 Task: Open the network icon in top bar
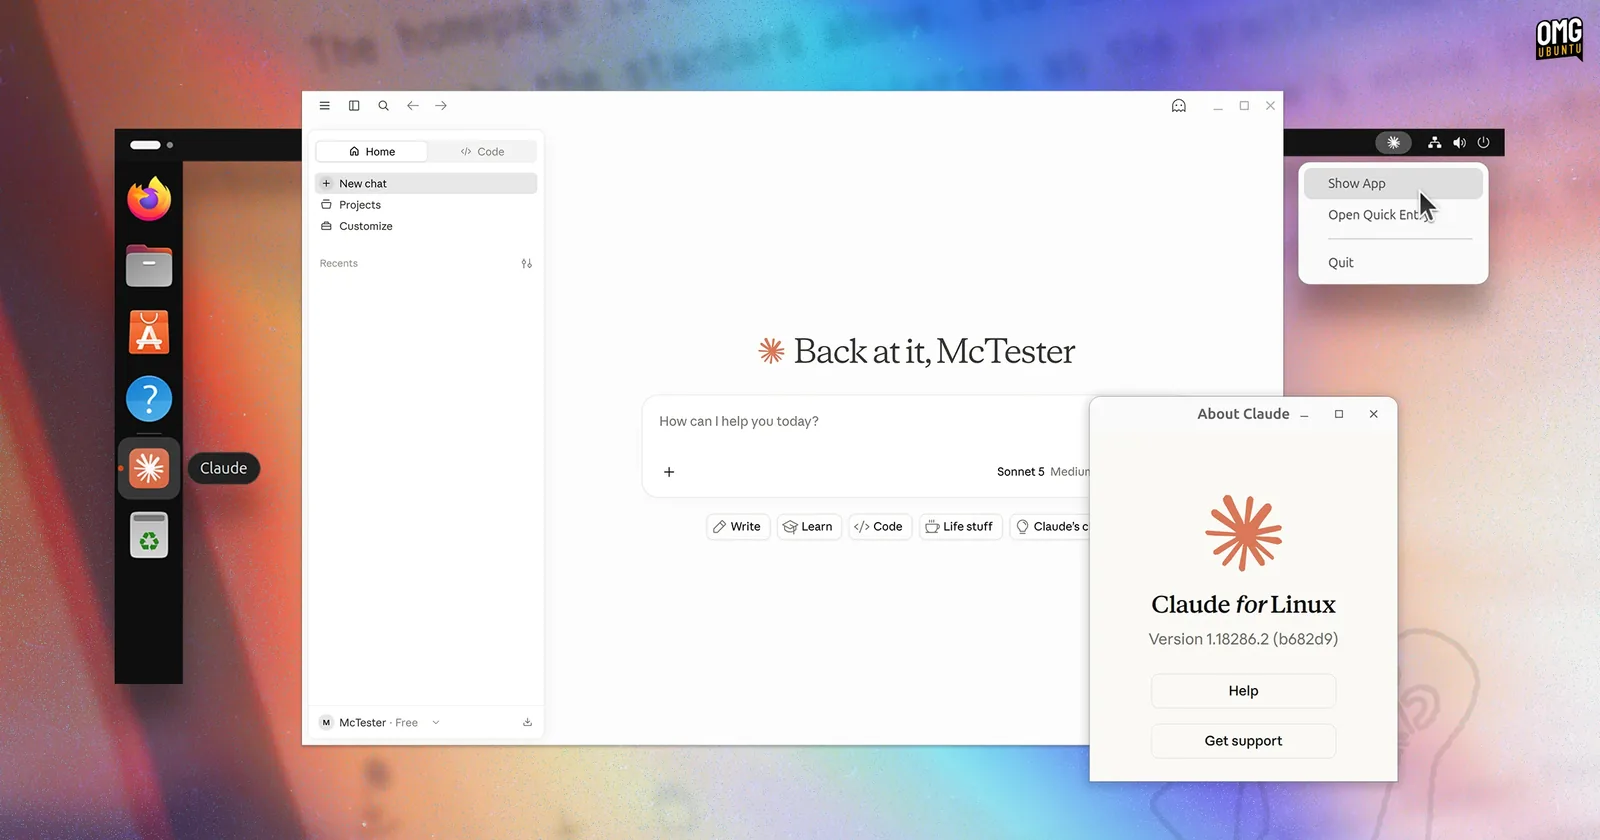1434,142
